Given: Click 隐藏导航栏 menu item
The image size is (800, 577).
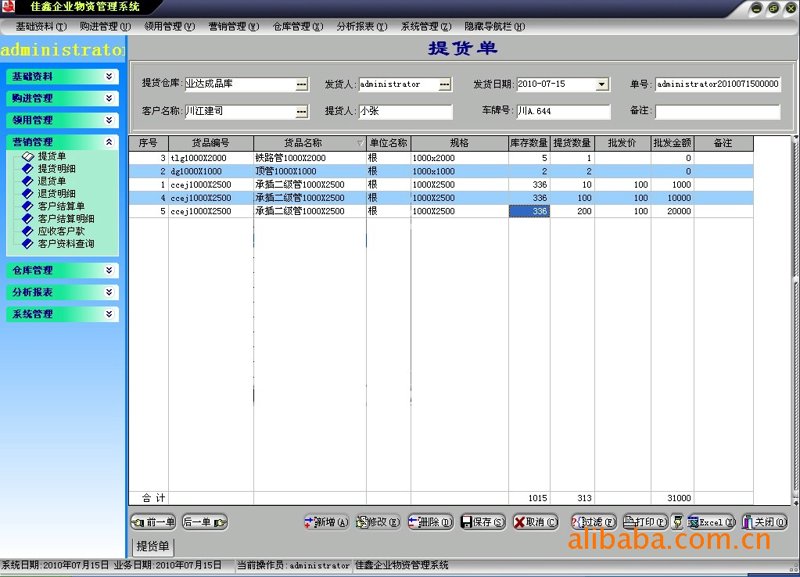Looking at the screenshot, I should pos(494,27).
